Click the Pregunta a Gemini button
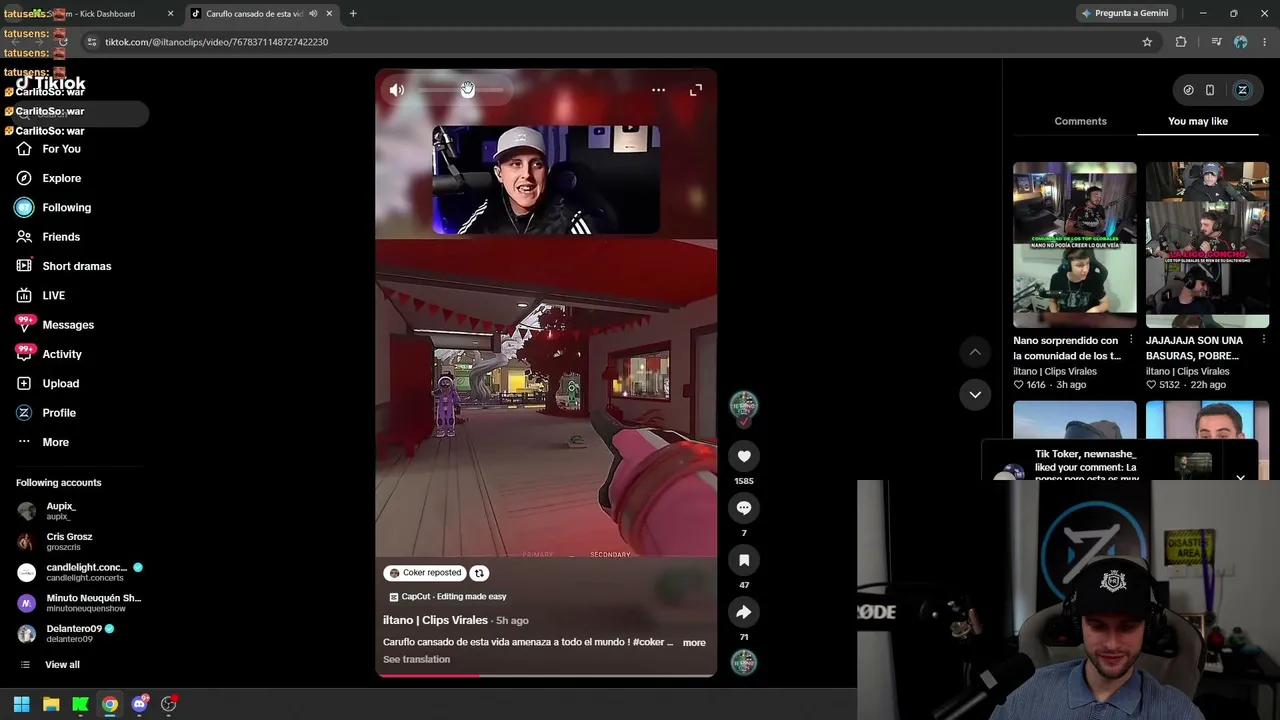This screenshot has width=1280, height=720. (x=1125, y=13)
